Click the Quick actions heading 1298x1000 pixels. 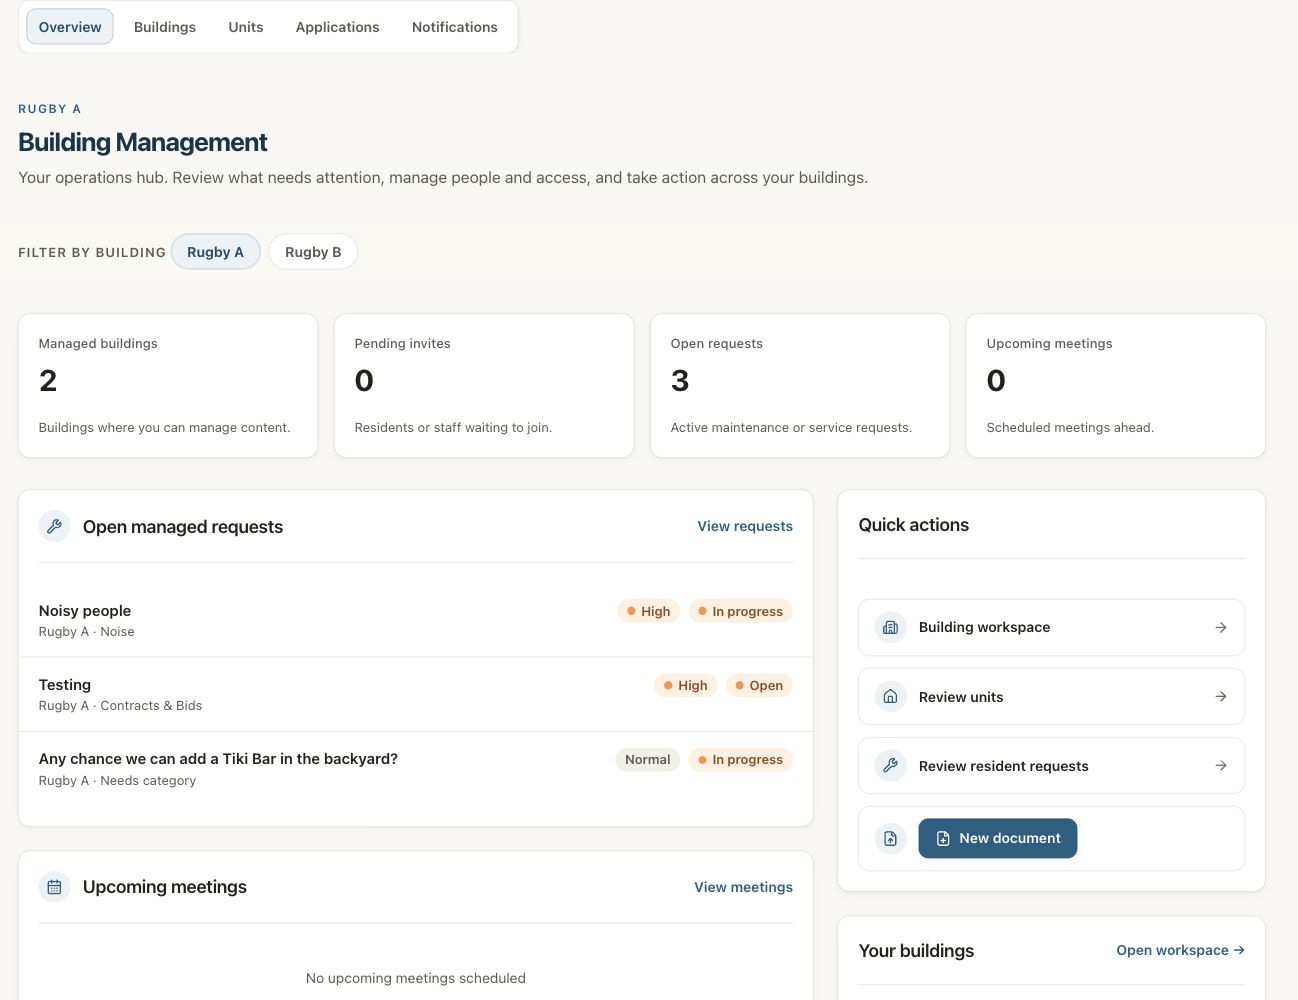[x=914, y=525]
